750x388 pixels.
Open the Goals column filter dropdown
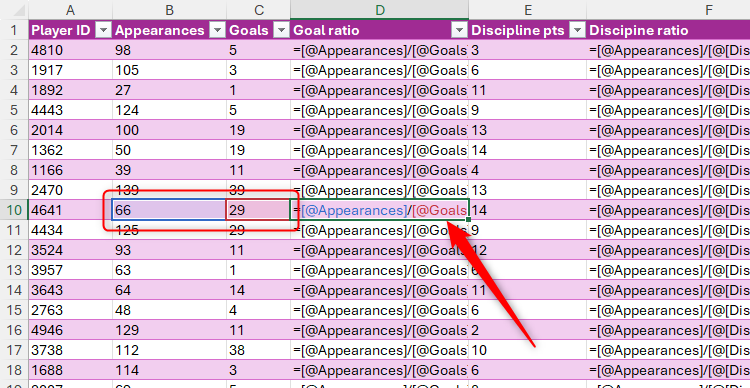282,31
